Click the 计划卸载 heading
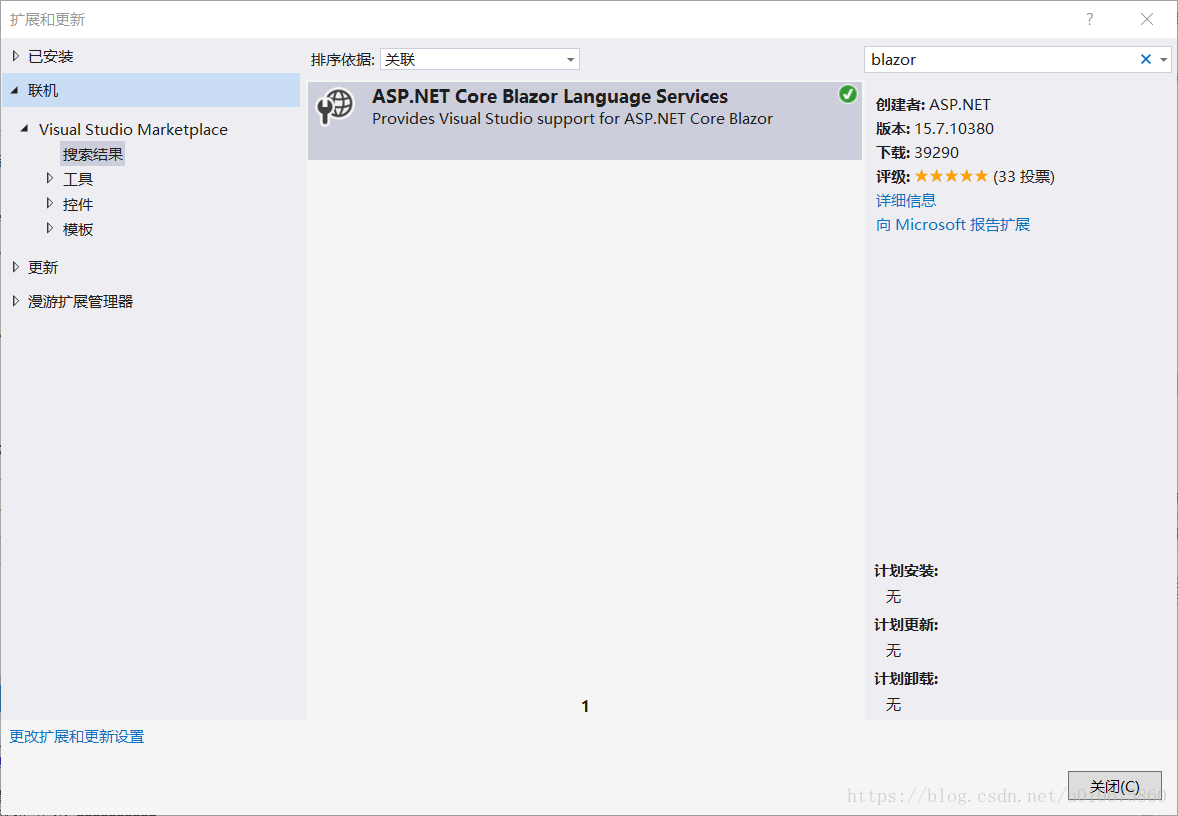The image size is (1178, 816). coord(906,679)
